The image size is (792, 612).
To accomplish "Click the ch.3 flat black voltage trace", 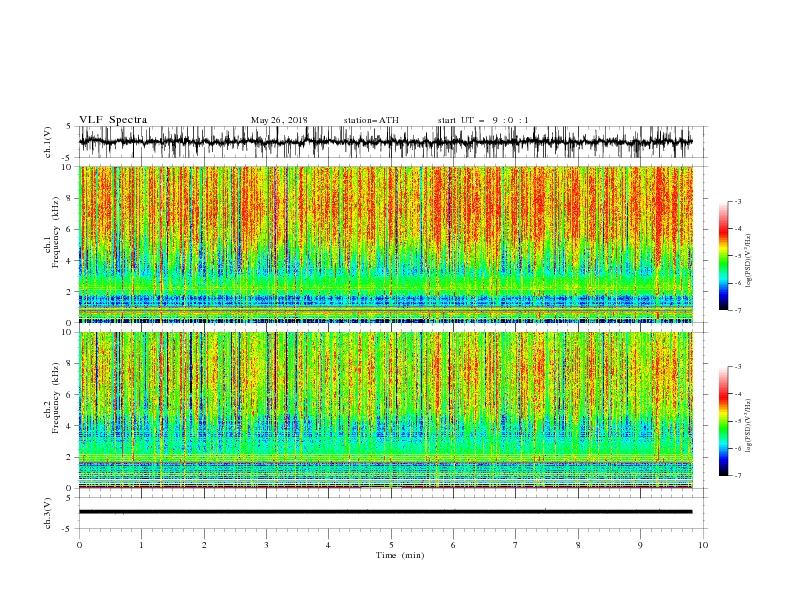I will point(385,512).
